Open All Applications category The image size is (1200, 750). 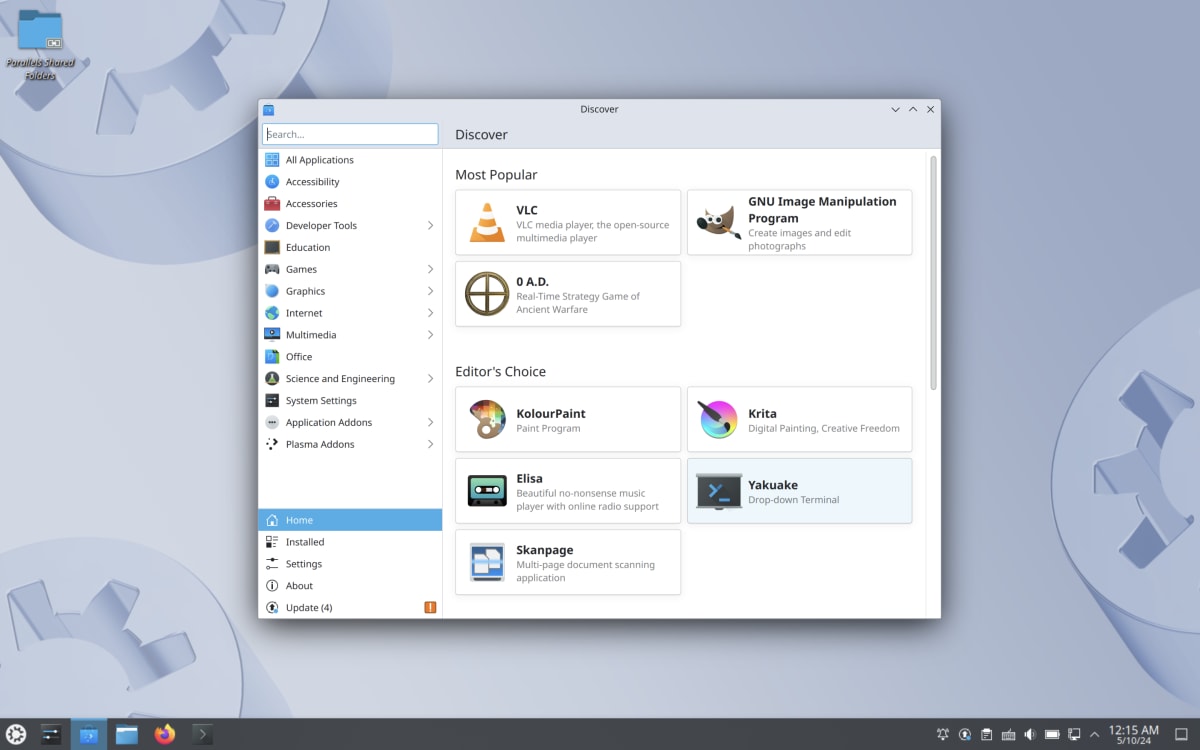point(350,160)
